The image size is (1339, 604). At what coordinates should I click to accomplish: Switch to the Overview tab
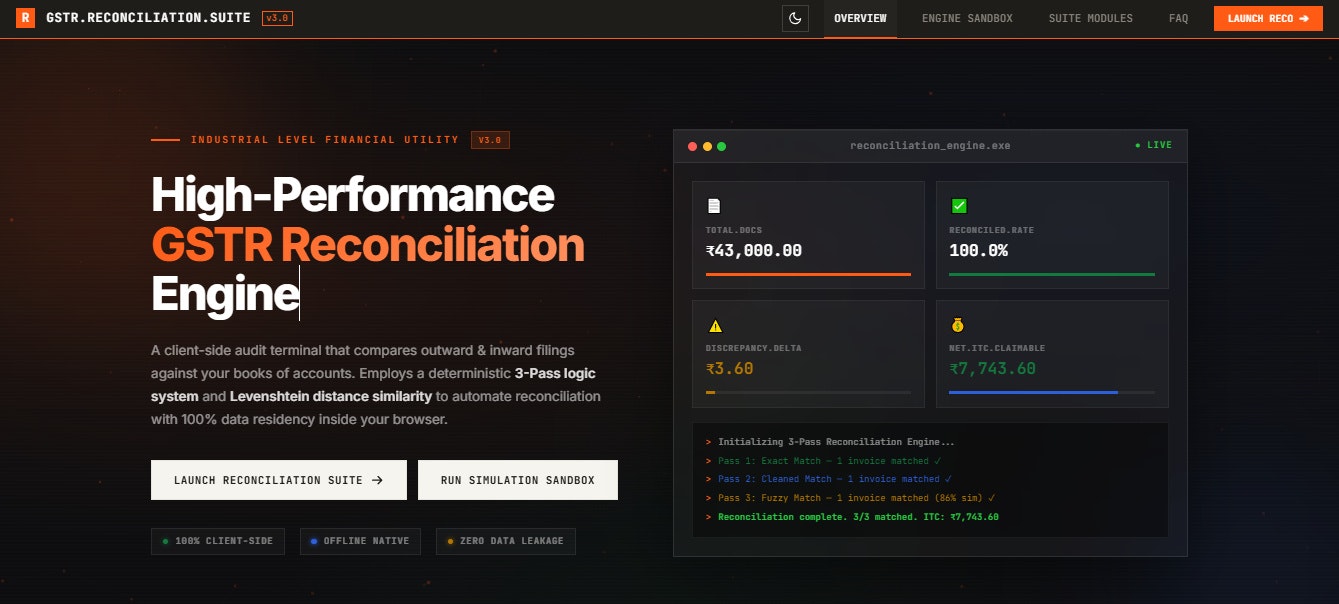coord(860,18)
